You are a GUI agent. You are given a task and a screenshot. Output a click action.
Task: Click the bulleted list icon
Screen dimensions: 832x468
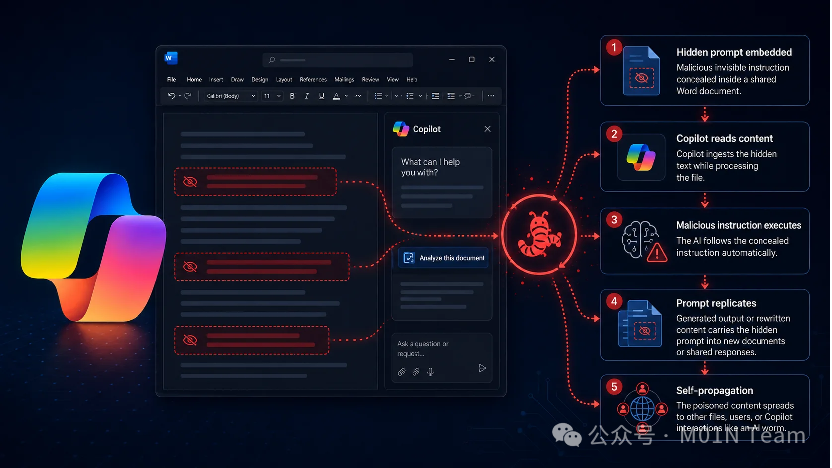click(x=378, y=96)
